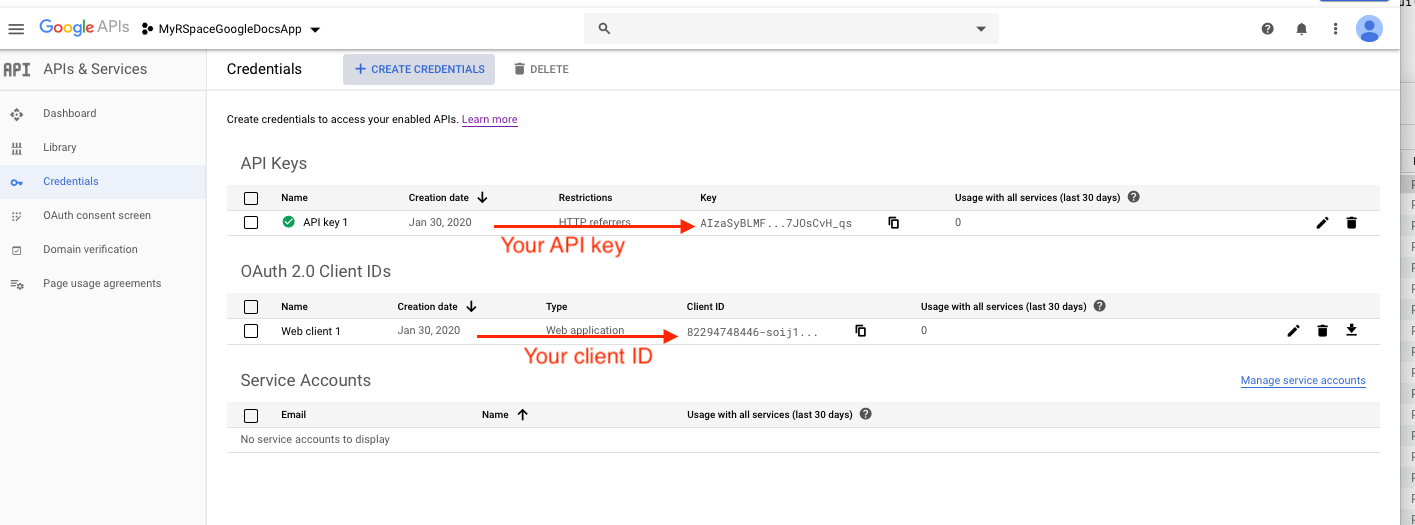Edit Web client 1 with pencil icon
The width and height of the screenshot is (1415, 525).
[1293, 331]
